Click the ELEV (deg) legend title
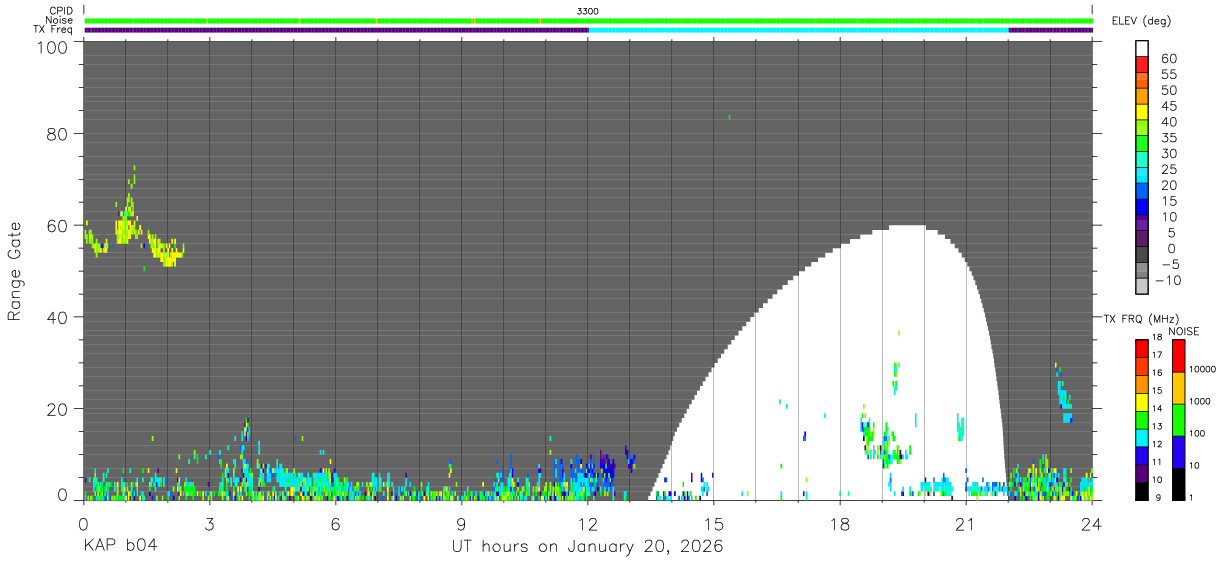This screenshot has height=567, width=1228. [x=1141, y=20]
